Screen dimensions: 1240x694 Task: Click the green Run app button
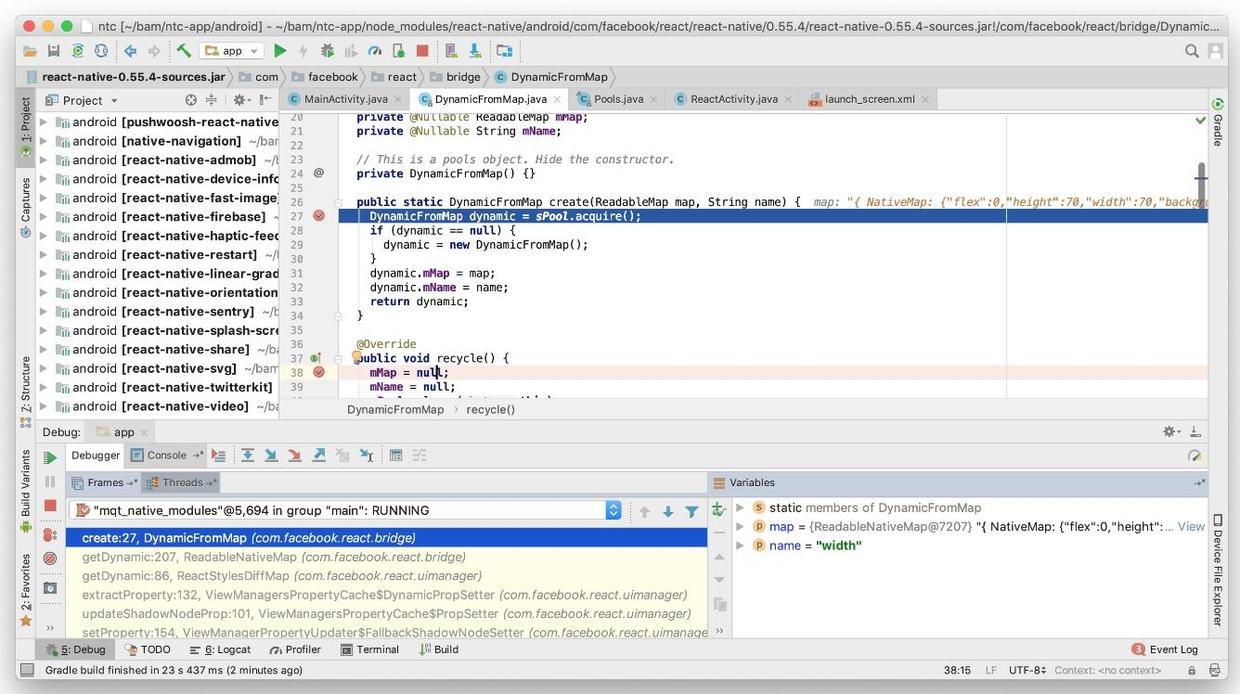tap(280, 50)
